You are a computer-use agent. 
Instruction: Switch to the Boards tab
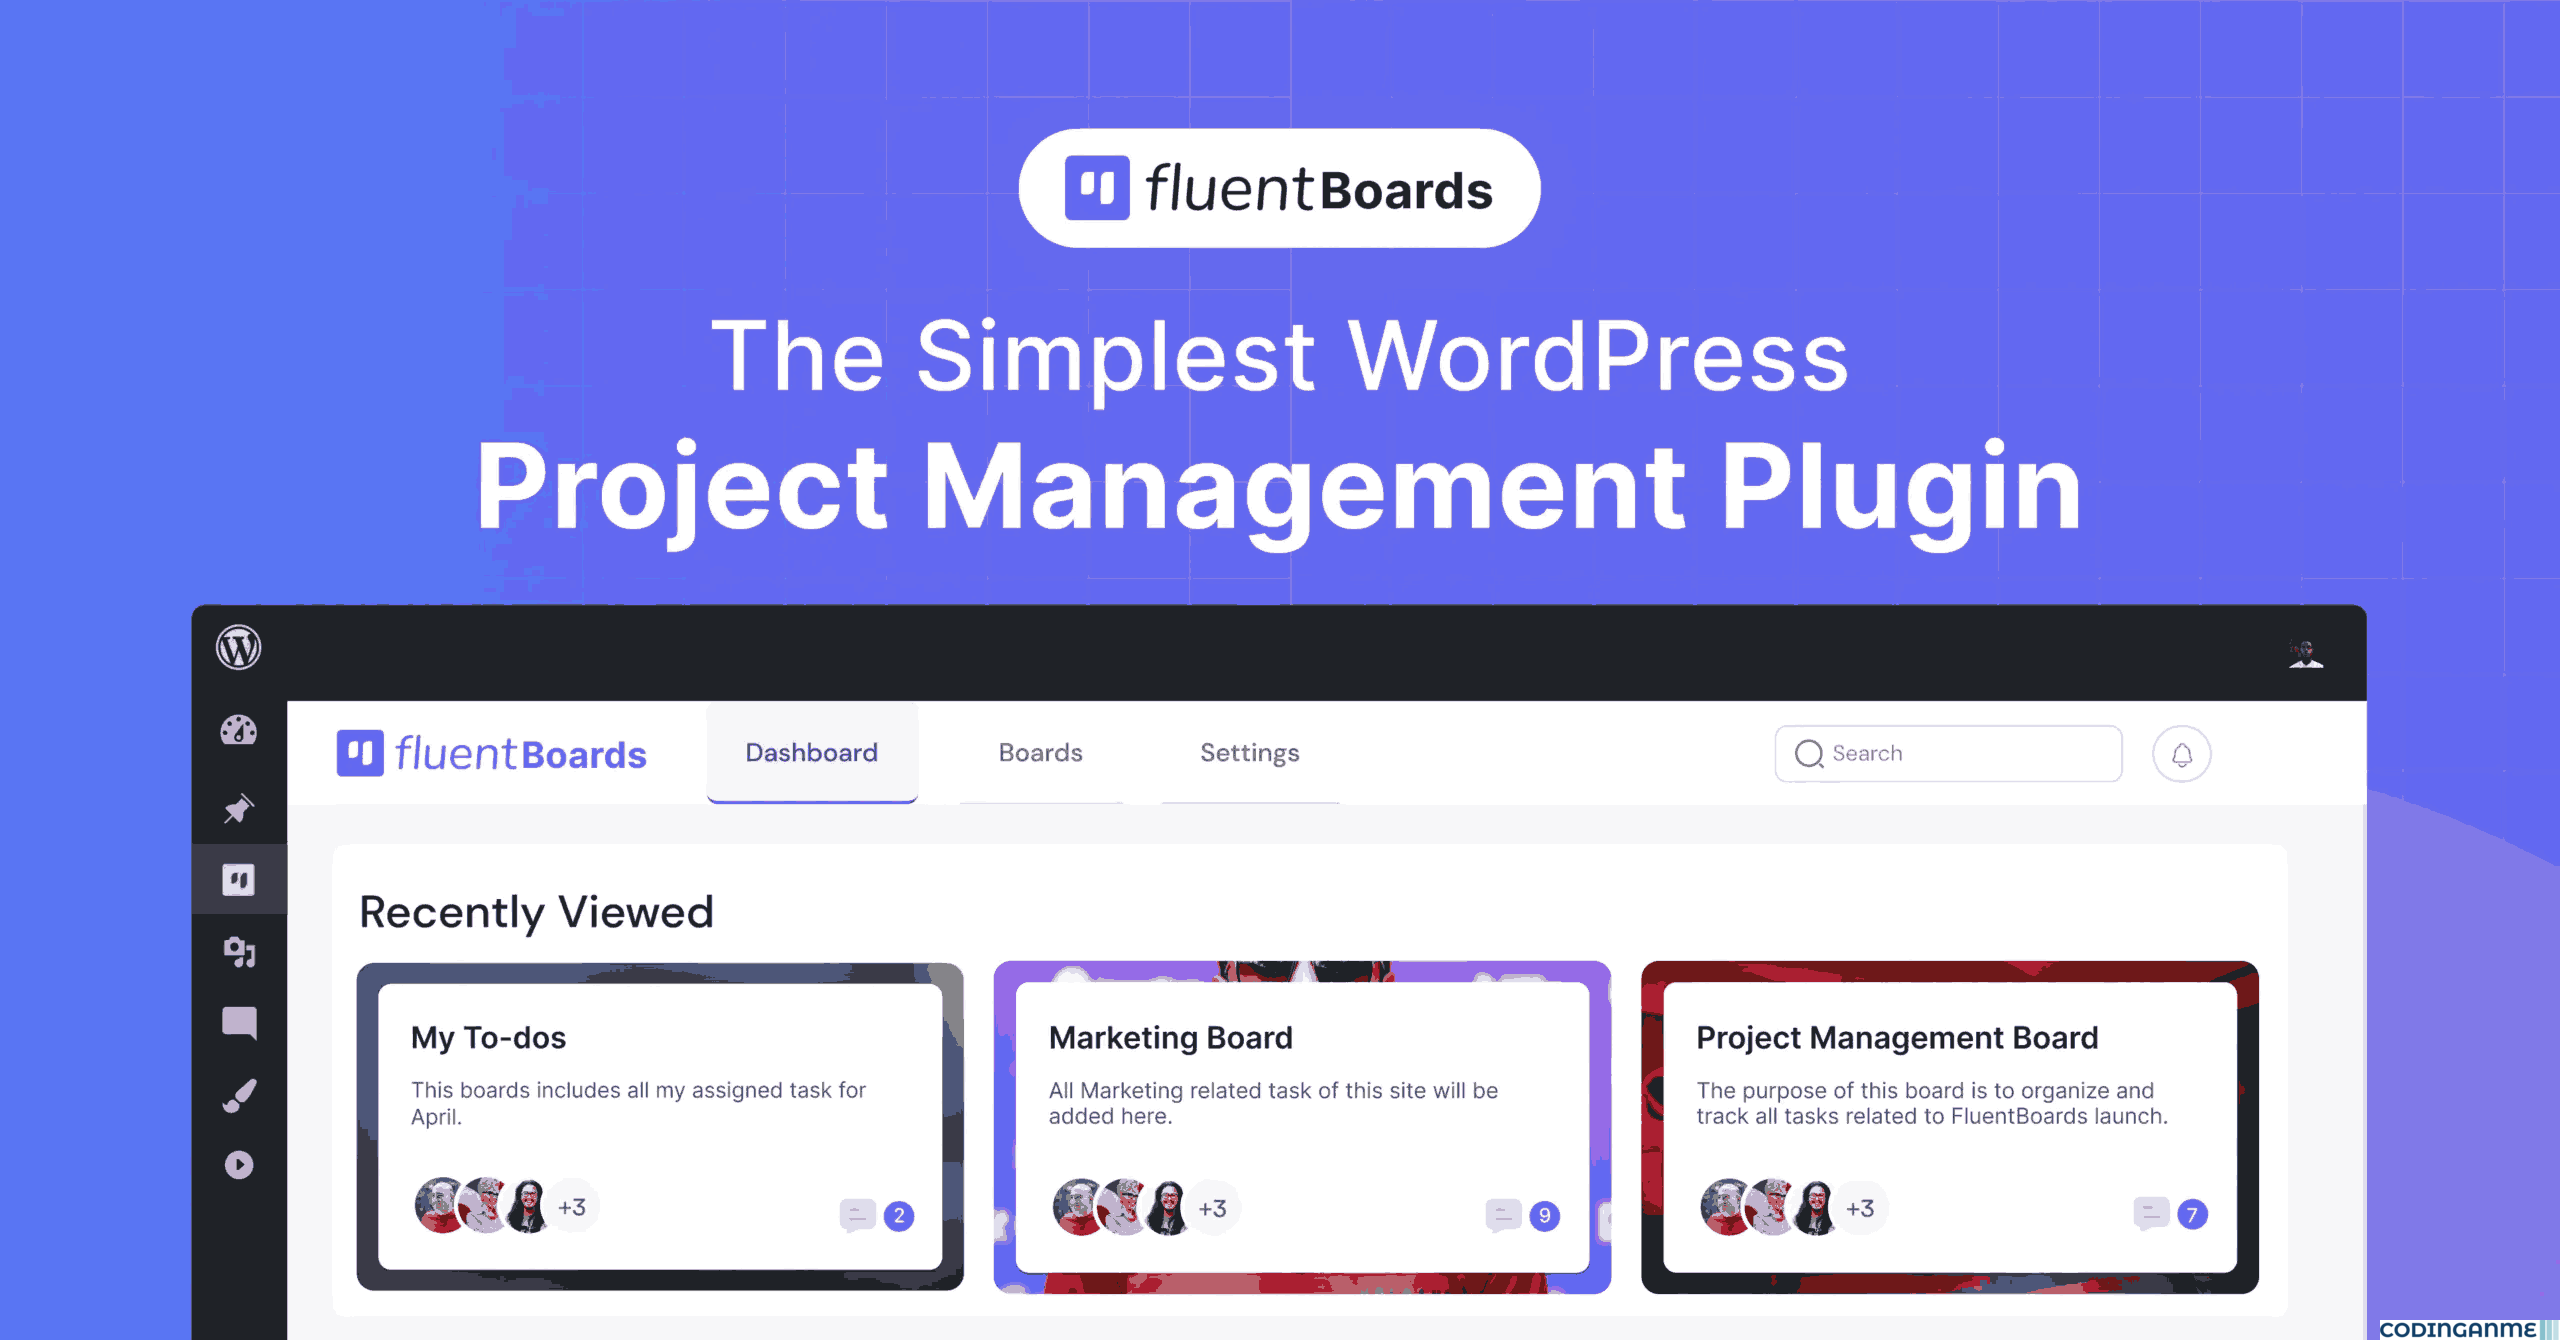[1041, 753]
